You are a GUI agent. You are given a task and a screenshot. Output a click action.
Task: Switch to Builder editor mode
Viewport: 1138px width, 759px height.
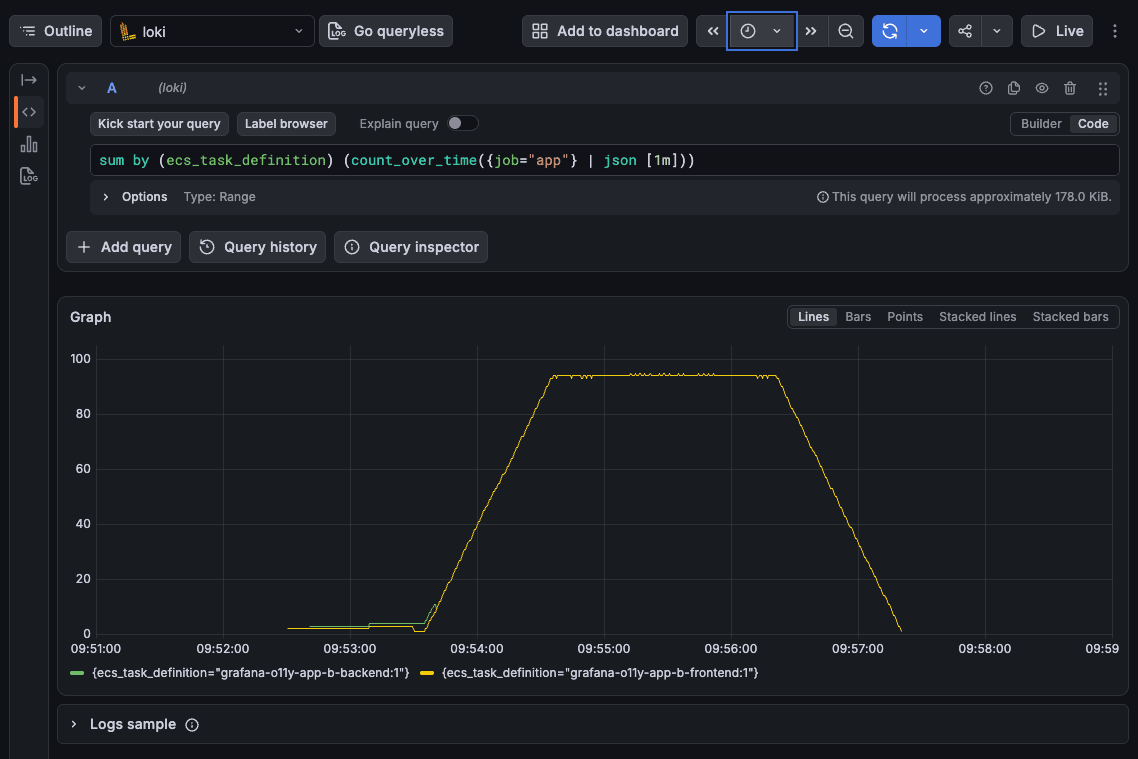click(1041, 123)
